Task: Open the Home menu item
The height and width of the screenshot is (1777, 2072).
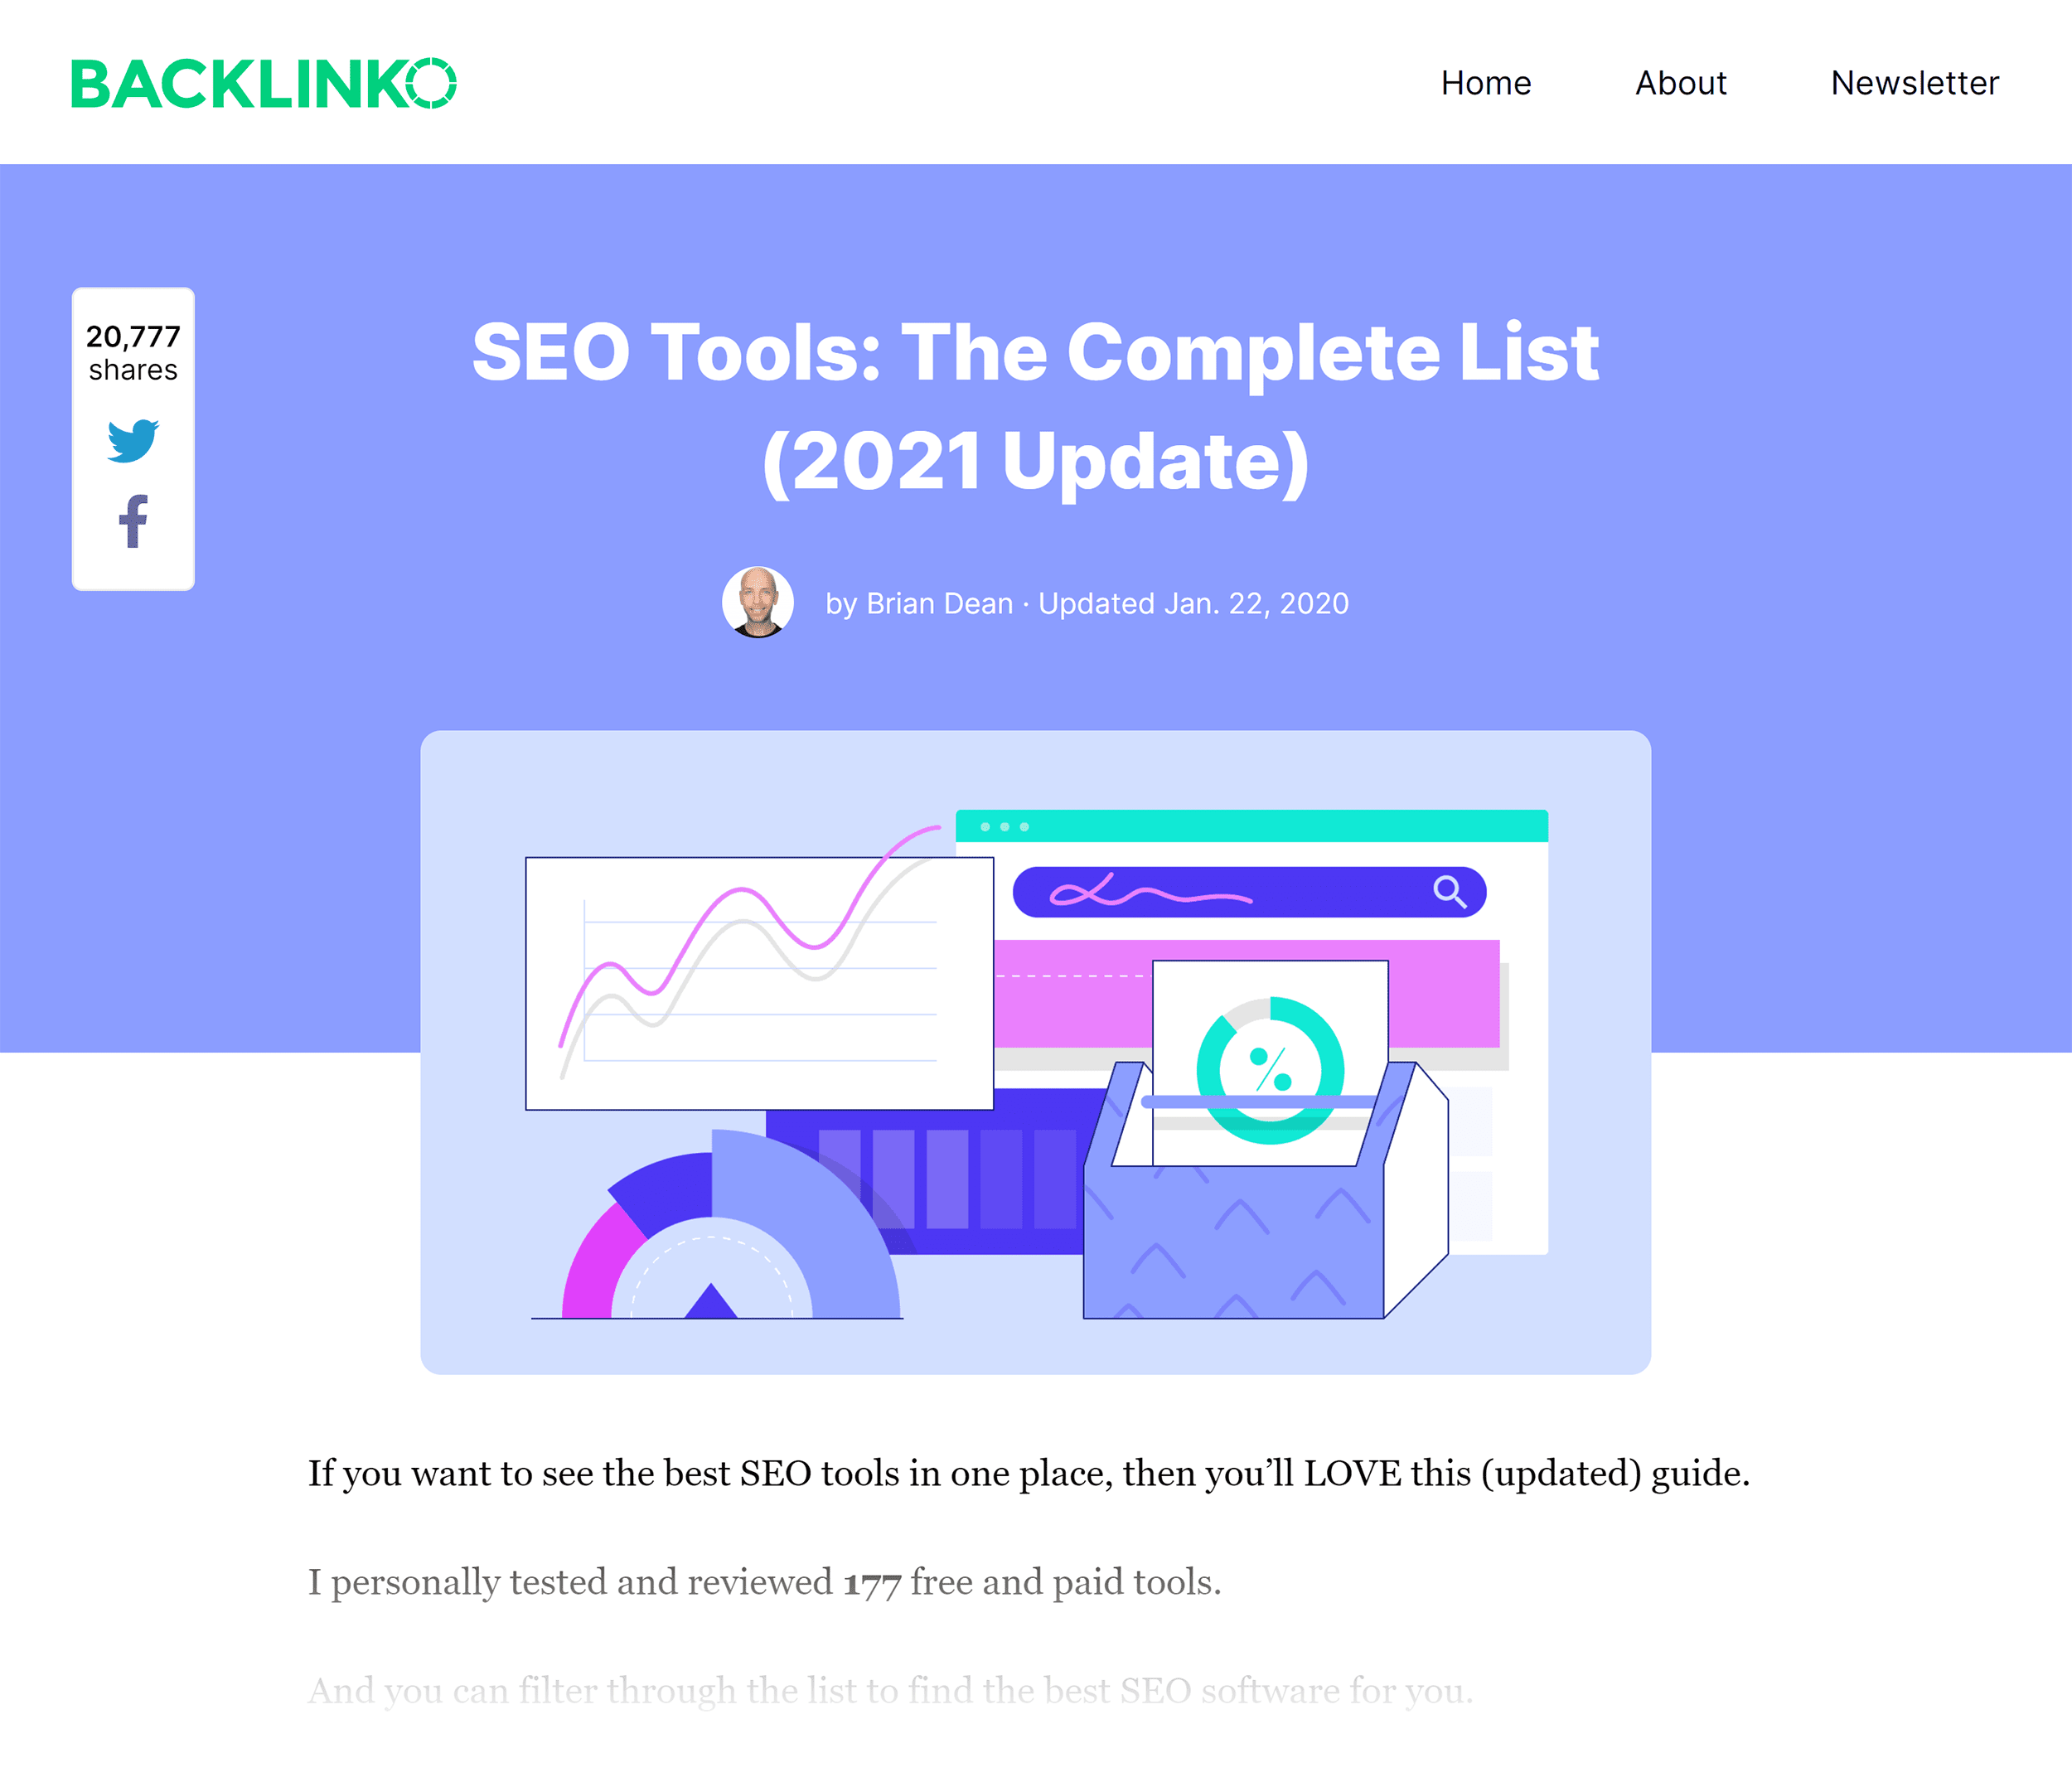Action: 1485,81
